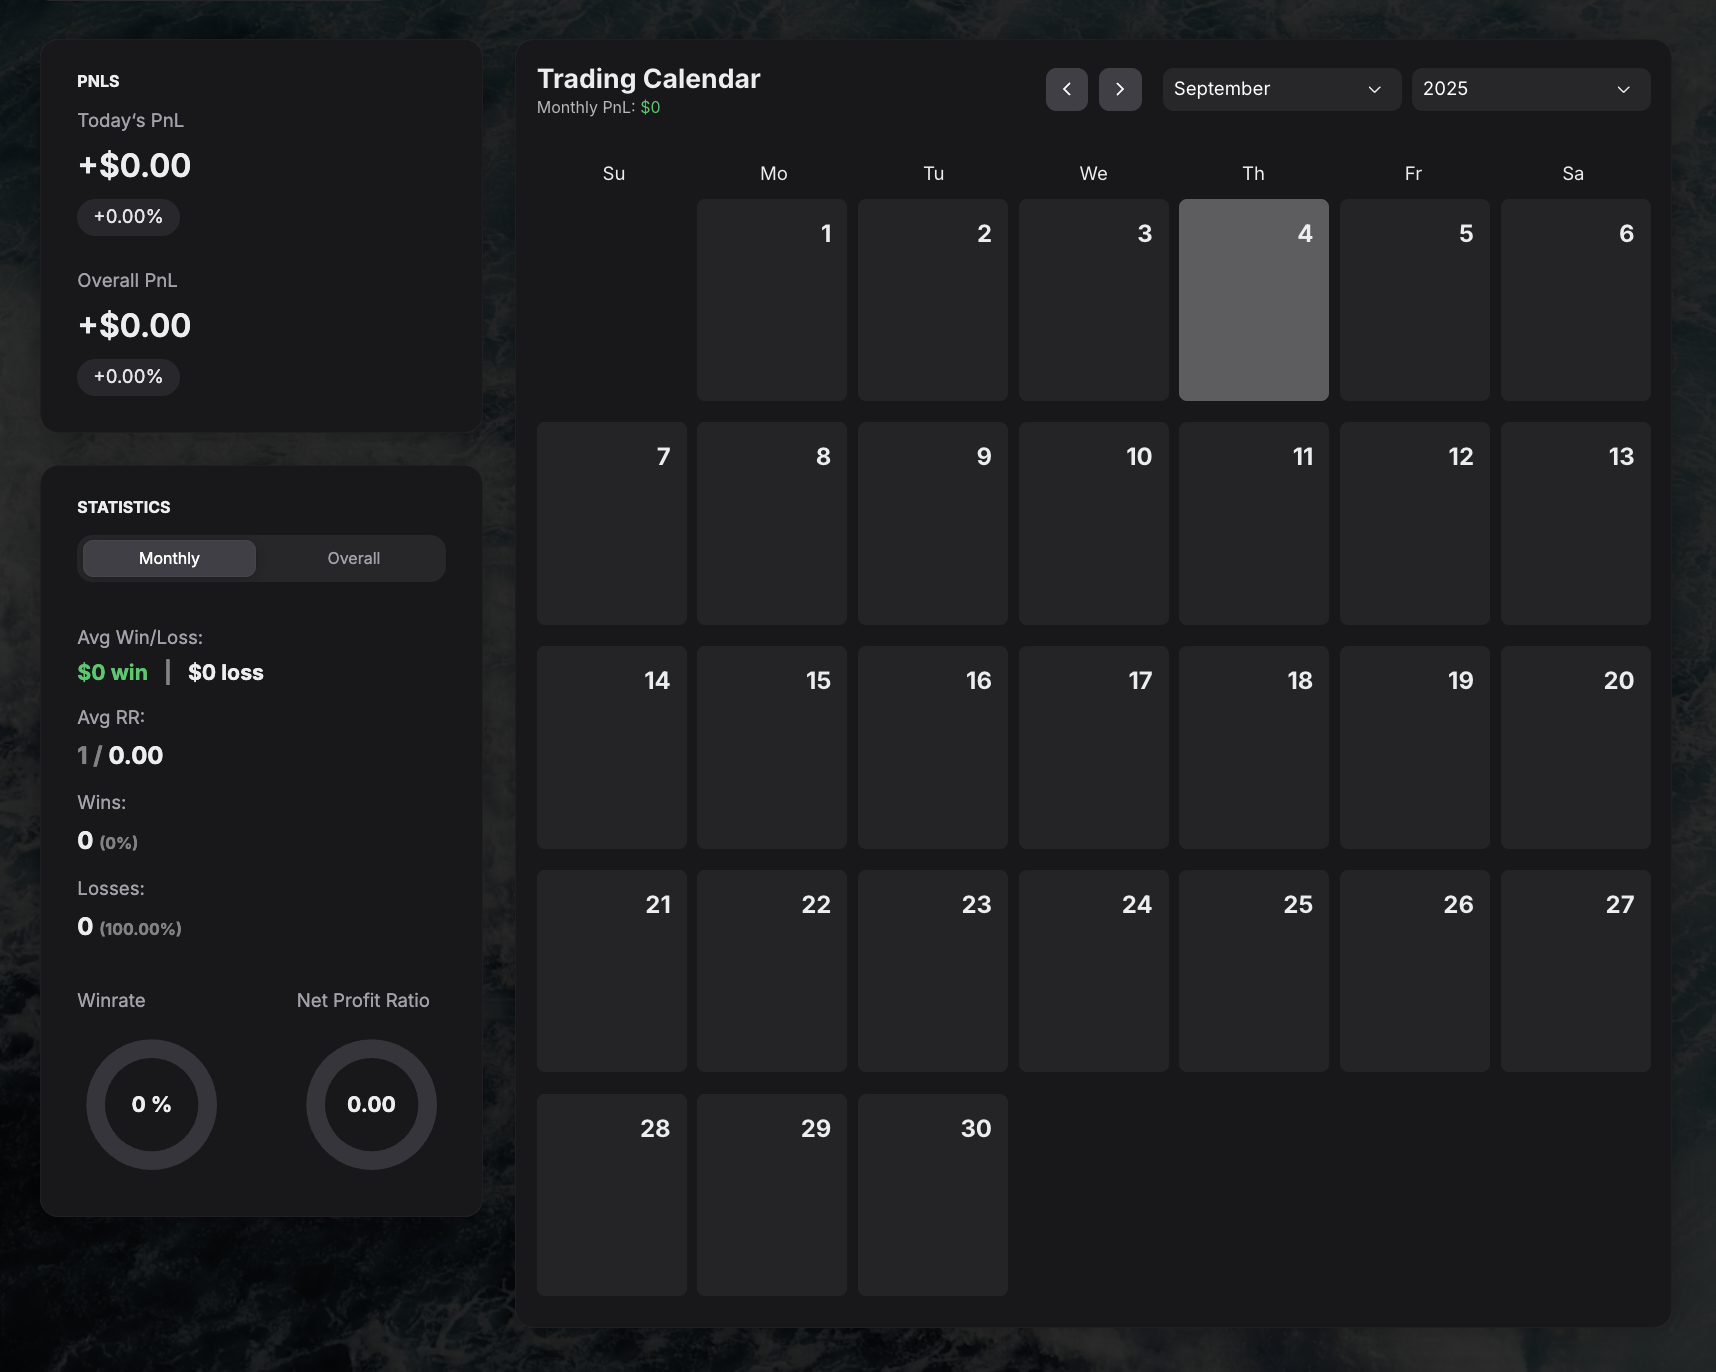
Task: Click the Losses '0 (100.00%)' value
Action: pos(129,927)
